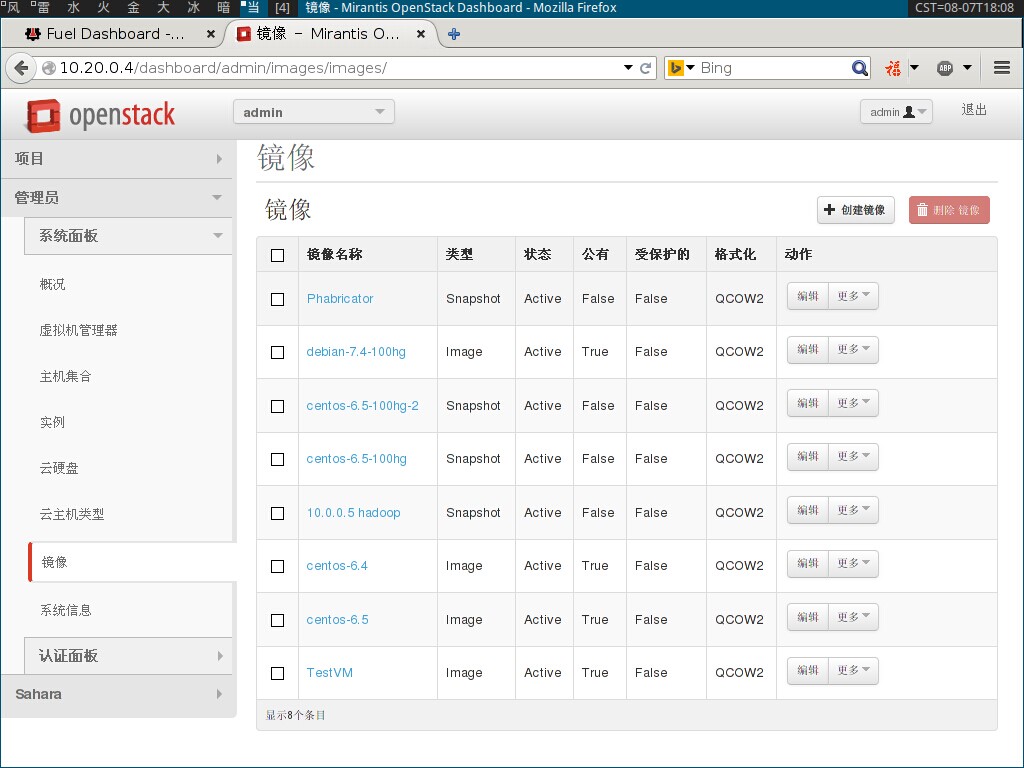Open the debian-7.4-100hg image link
The height and width of the screenshot is (768, 1024).
(356, 352)
